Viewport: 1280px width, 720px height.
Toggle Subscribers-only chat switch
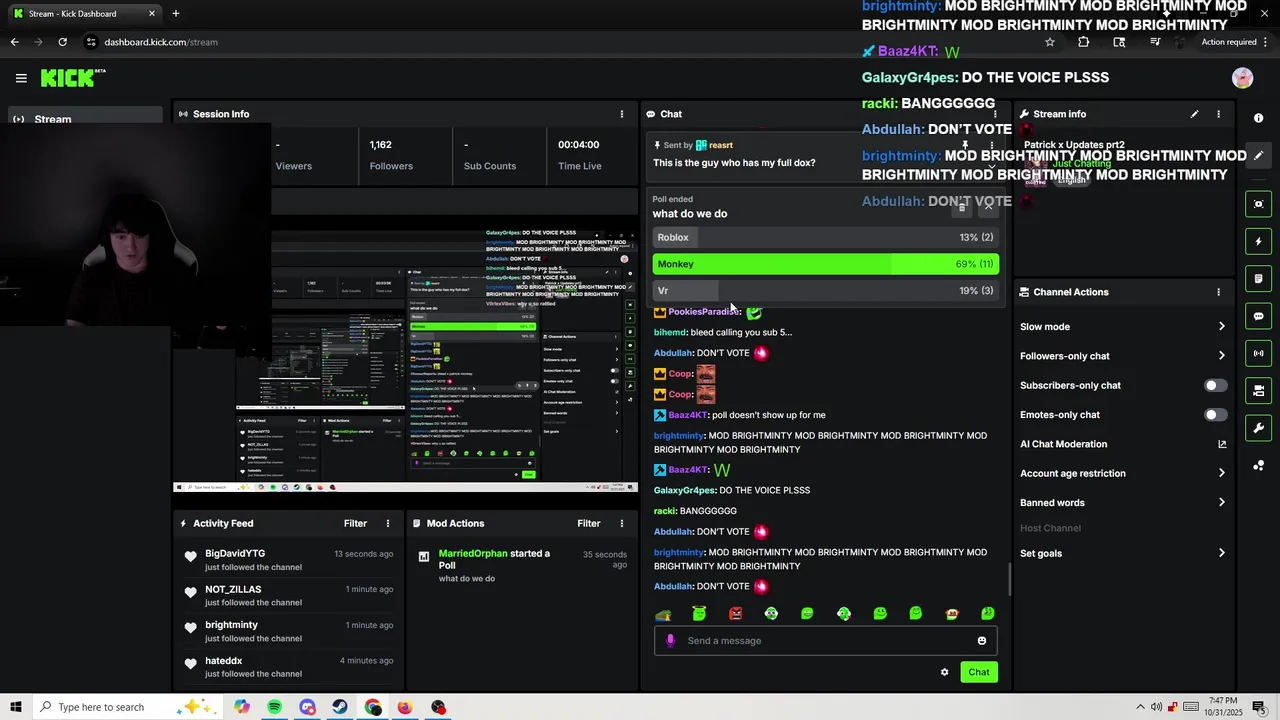coord(1215,385)
